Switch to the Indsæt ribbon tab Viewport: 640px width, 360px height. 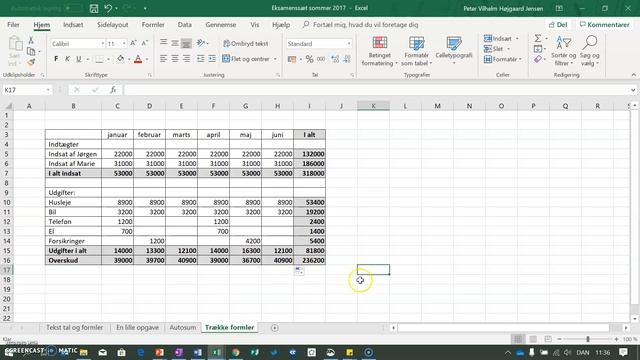tap(73, 24)
